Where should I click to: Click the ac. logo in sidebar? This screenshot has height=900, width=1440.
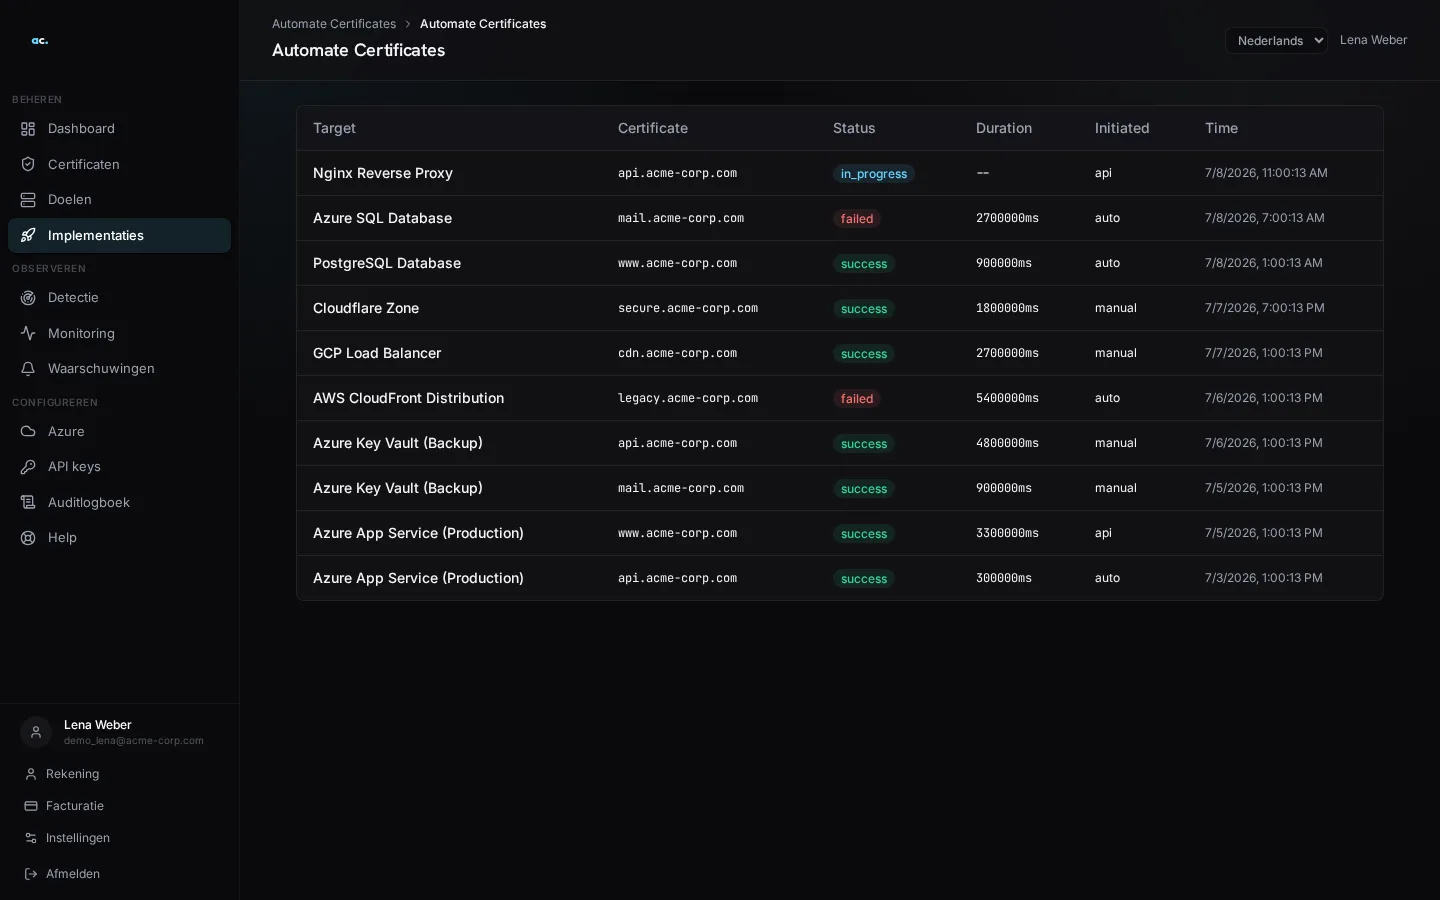(39, 41)
